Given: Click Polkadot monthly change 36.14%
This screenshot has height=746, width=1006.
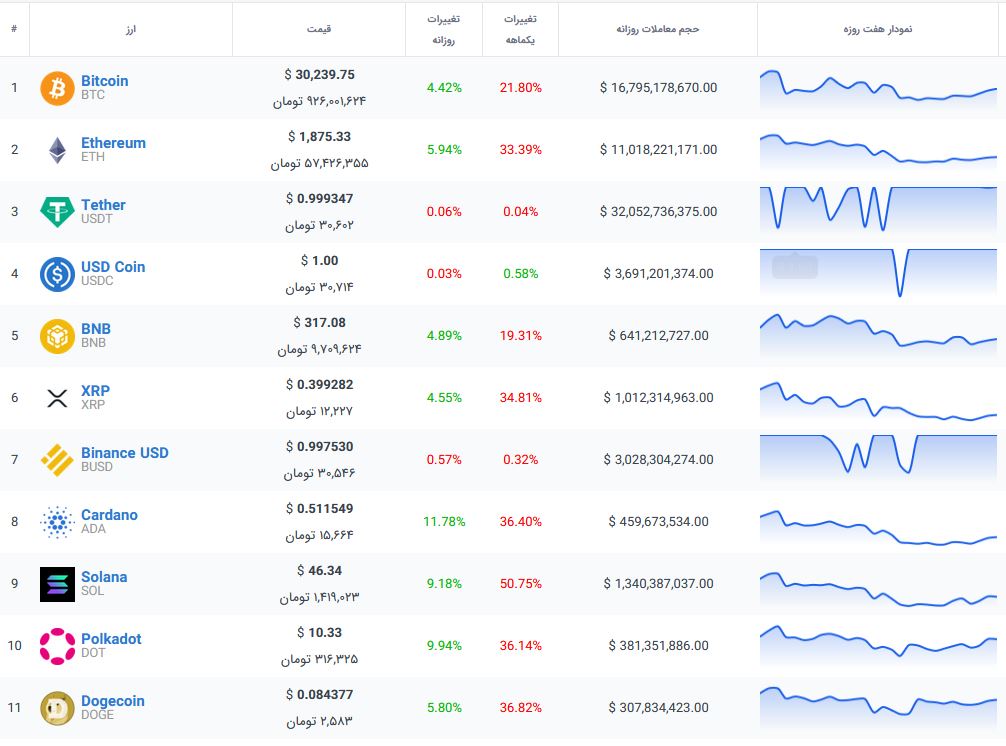Looking at the screenshot, I should 520,646.
